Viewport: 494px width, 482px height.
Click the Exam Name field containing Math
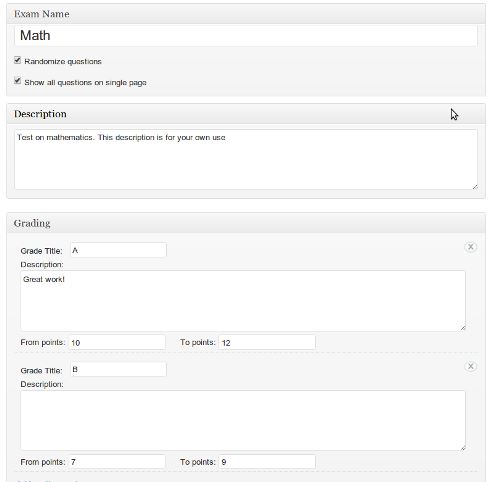point(246,36)
